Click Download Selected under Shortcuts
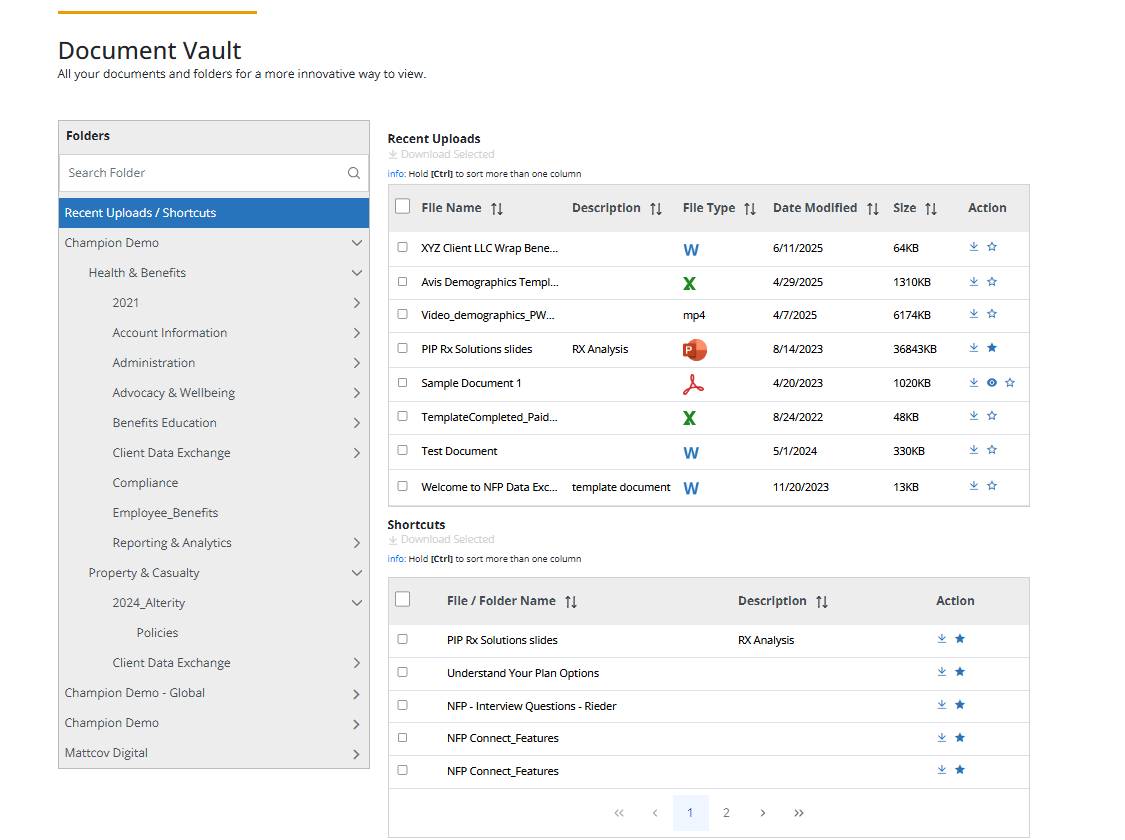The image size is (1125, 840). 441,539
